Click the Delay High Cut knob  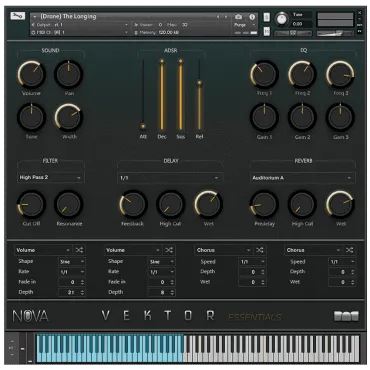coord(170,204)
